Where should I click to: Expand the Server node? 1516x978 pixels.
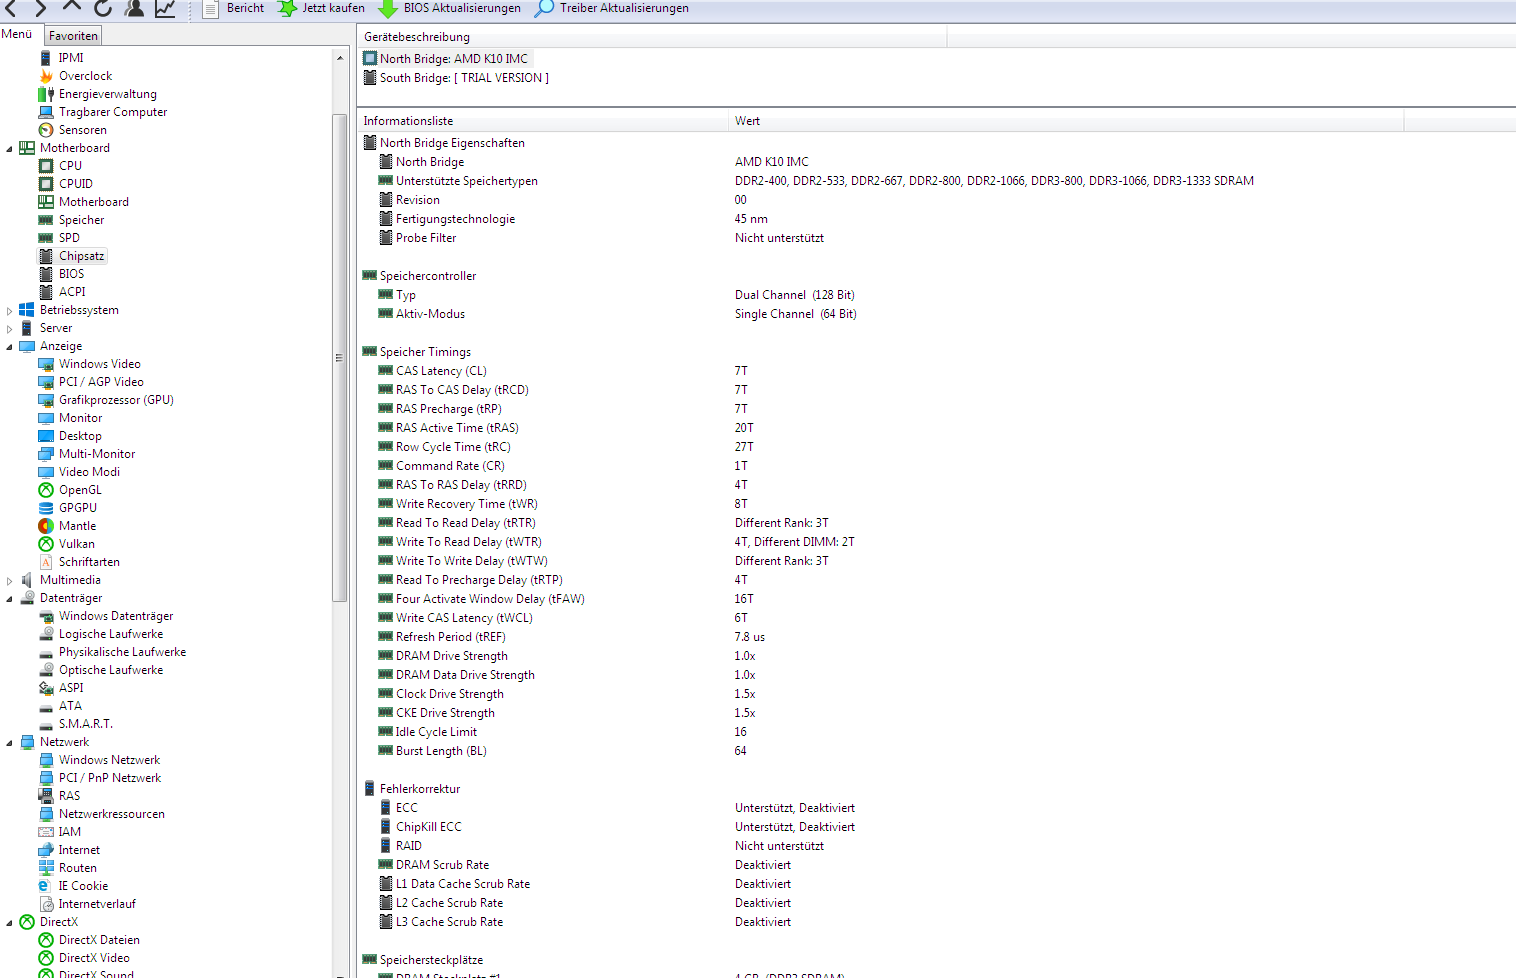10,328
